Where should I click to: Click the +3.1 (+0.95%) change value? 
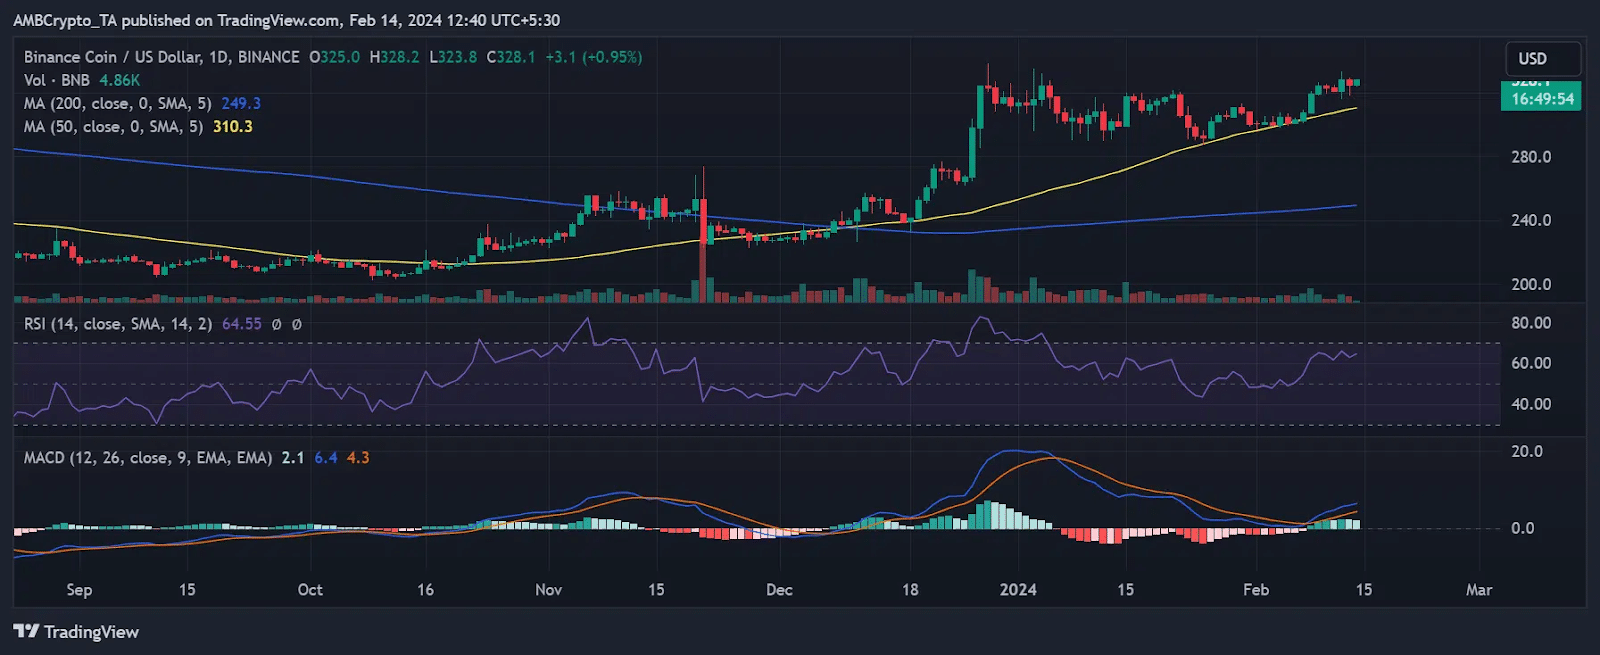point(594,57)
